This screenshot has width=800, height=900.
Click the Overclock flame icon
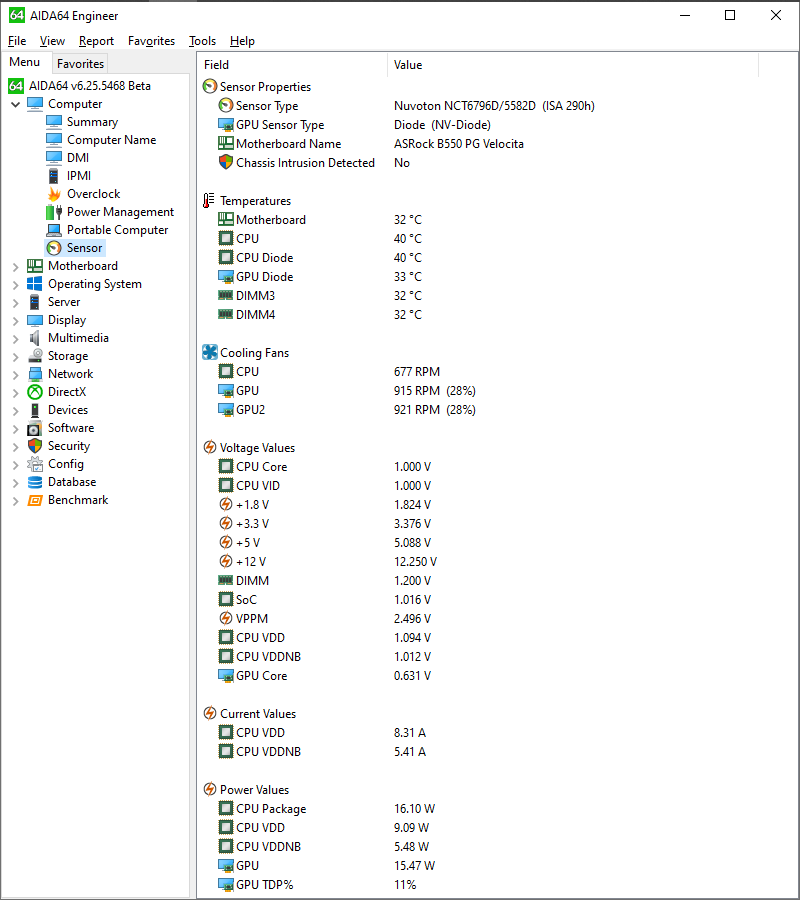(x=54, y=194)
